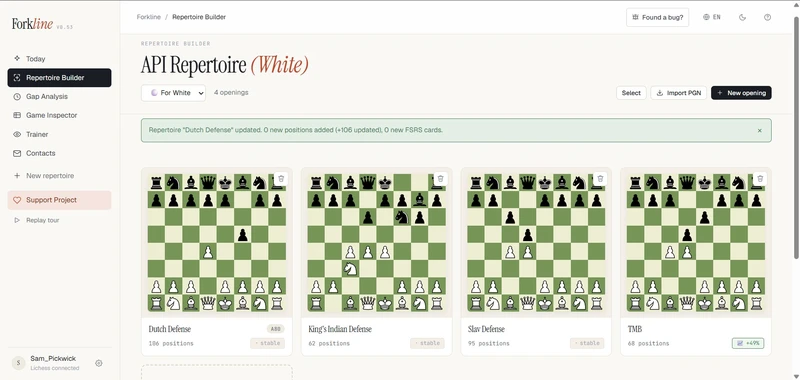
Task: Delete the King's Indian Defense card
Action: coord(440,179)
